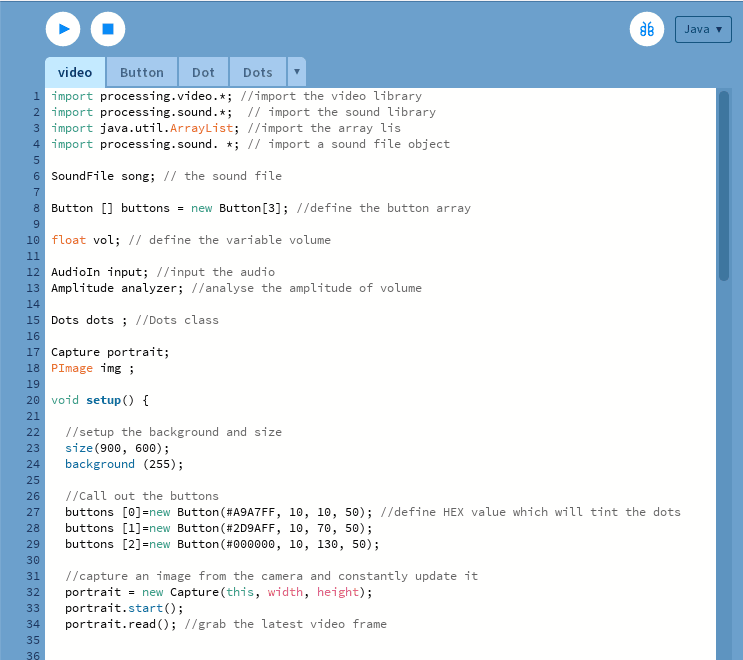Click 'portrait.read();' statement
The height and width of the screenshot is (660, 743).
[120, 624]
